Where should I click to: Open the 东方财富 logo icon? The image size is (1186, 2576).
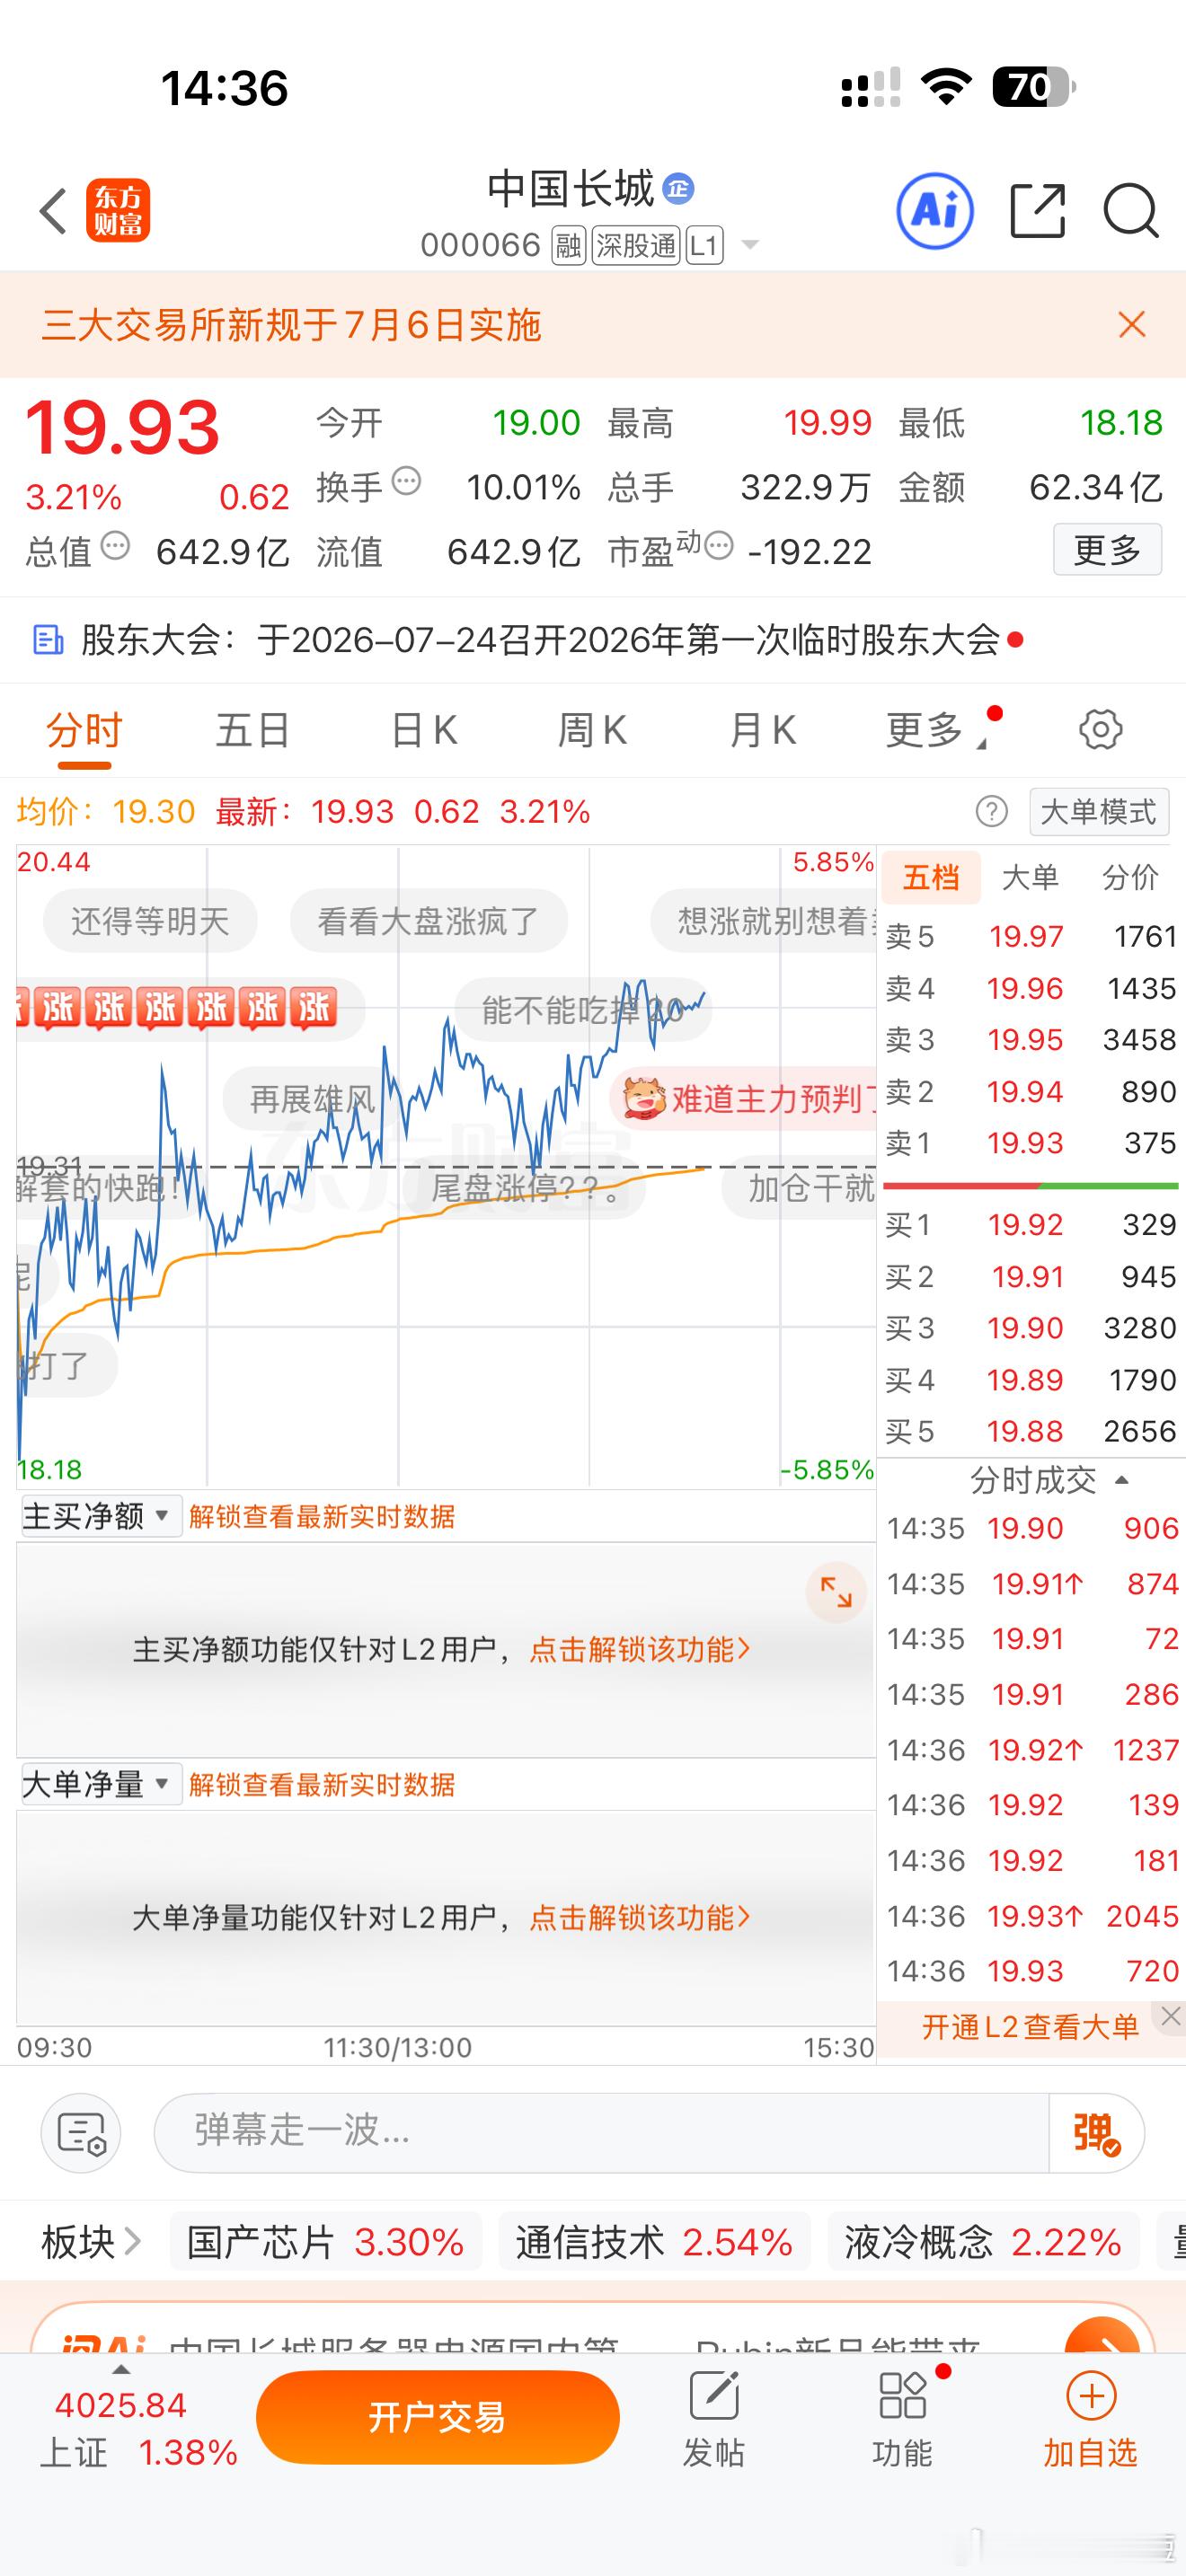coord(118,211)
